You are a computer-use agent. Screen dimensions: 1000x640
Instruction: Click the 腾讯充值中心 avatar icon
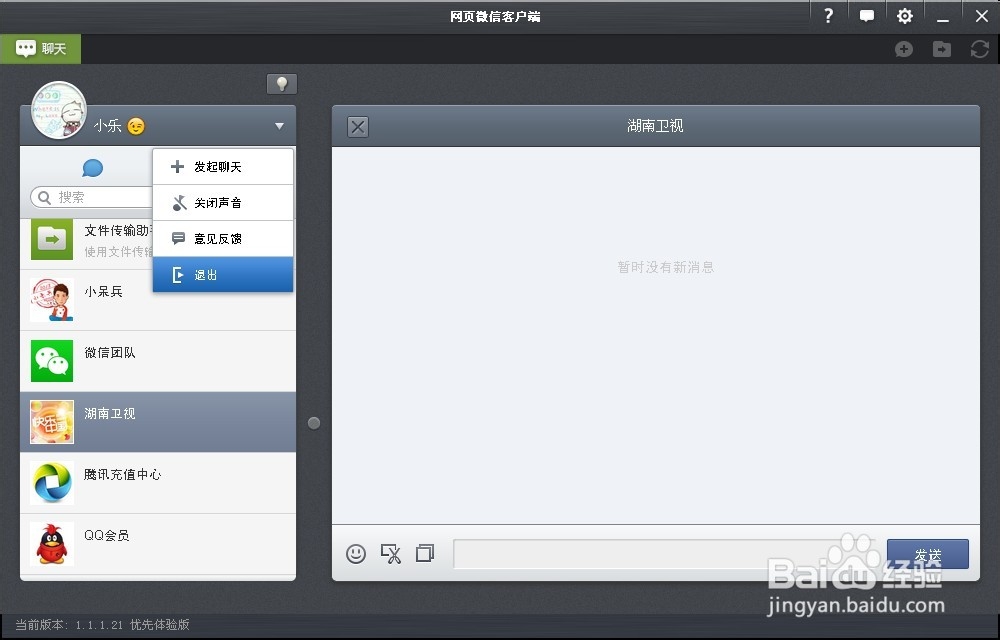(x=52, y=483)
